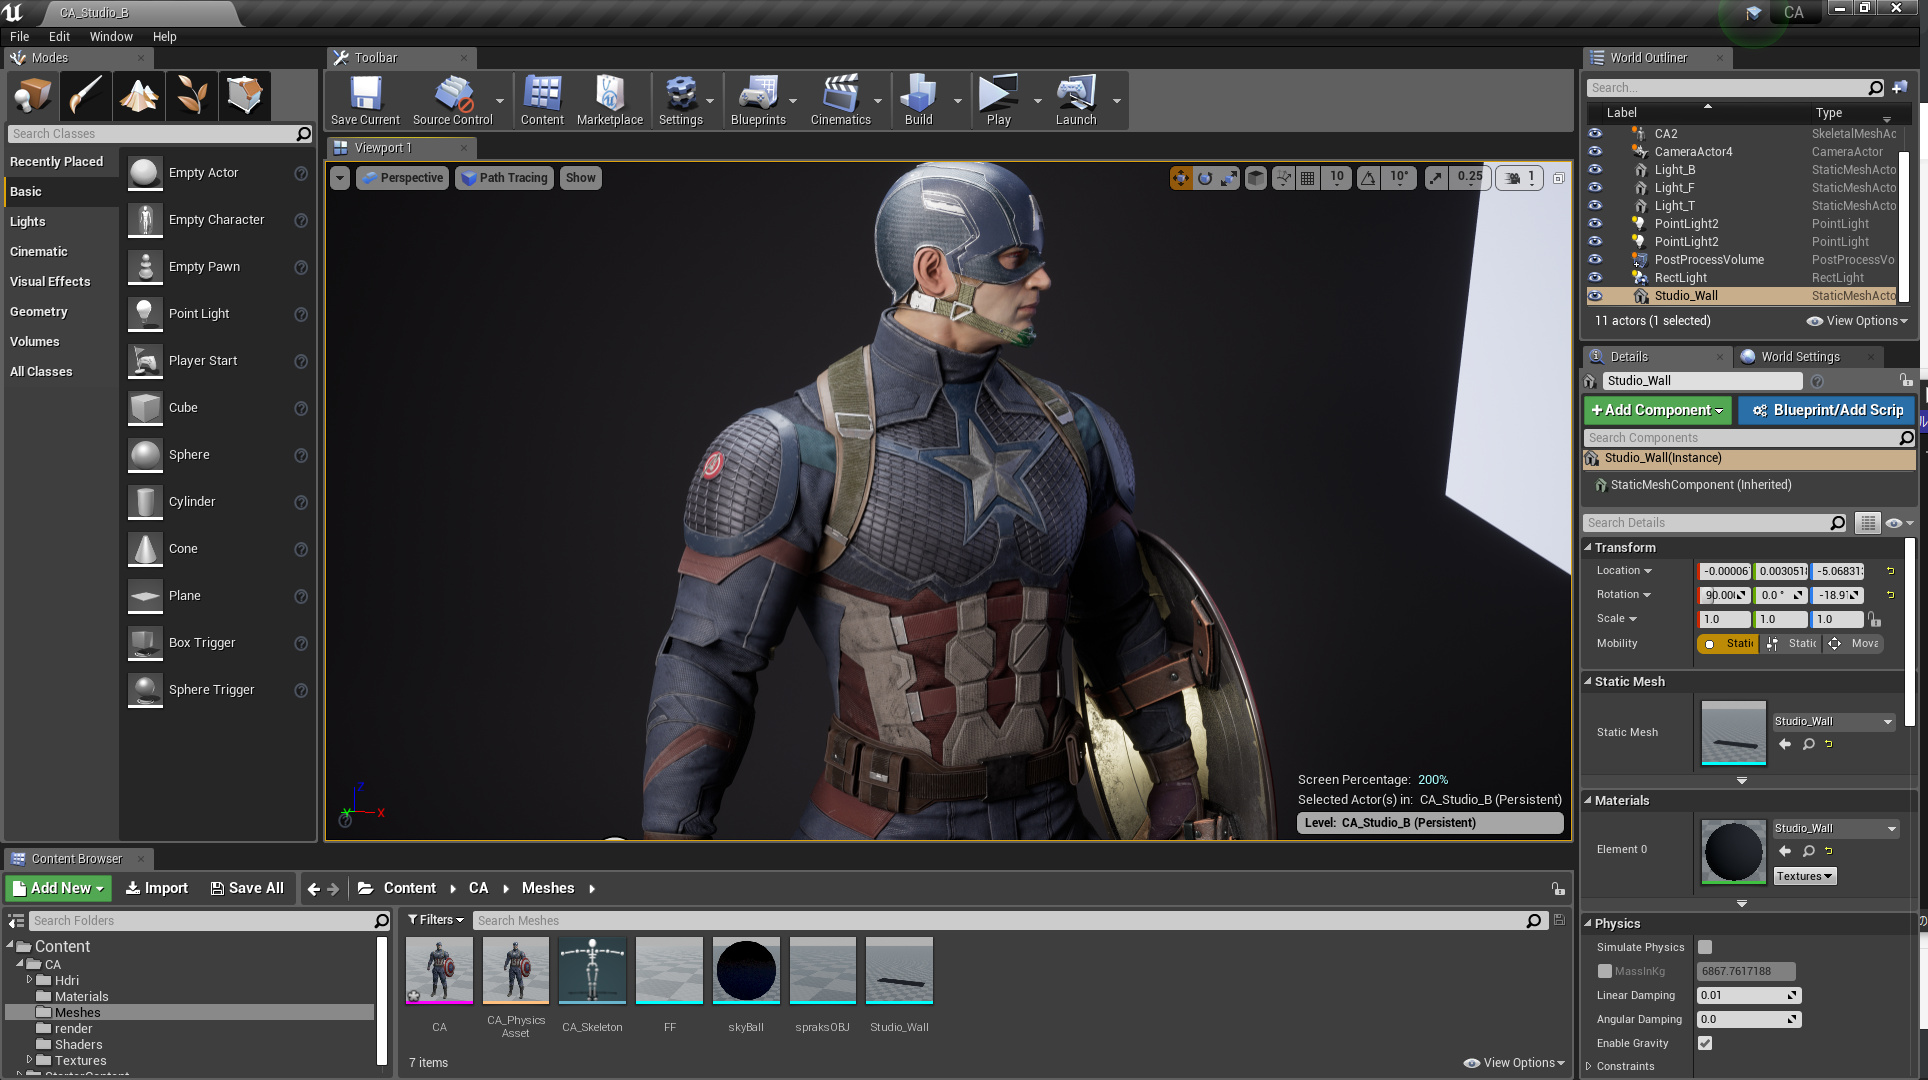
Task: Open Source Control from the toolbar
Action: point(453,100)
